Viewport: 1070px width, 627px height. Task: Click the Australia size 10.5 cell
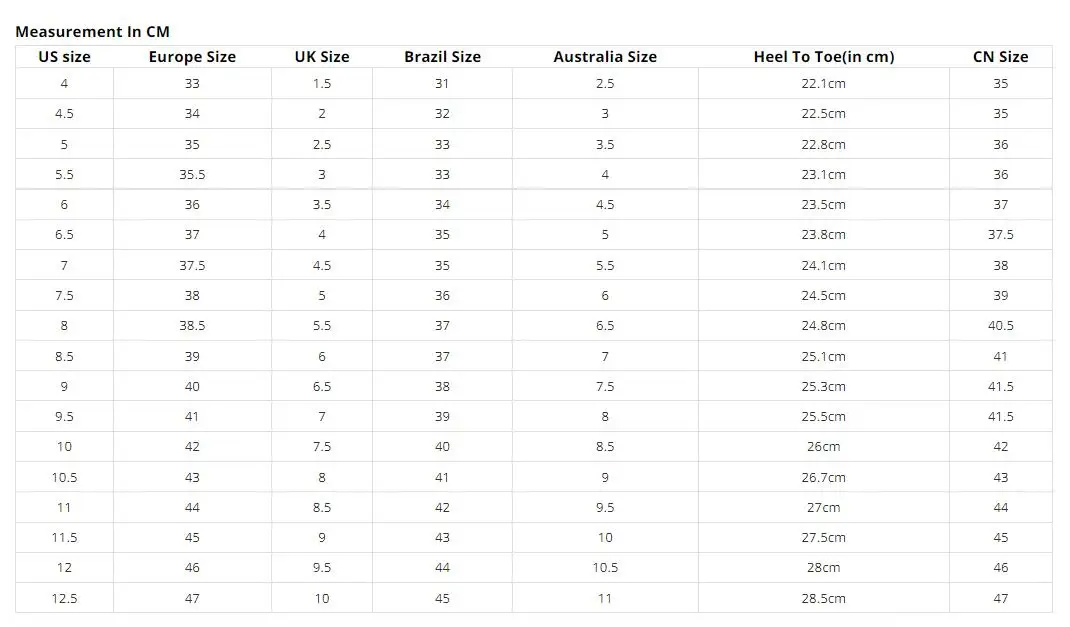tap(605, 568)
